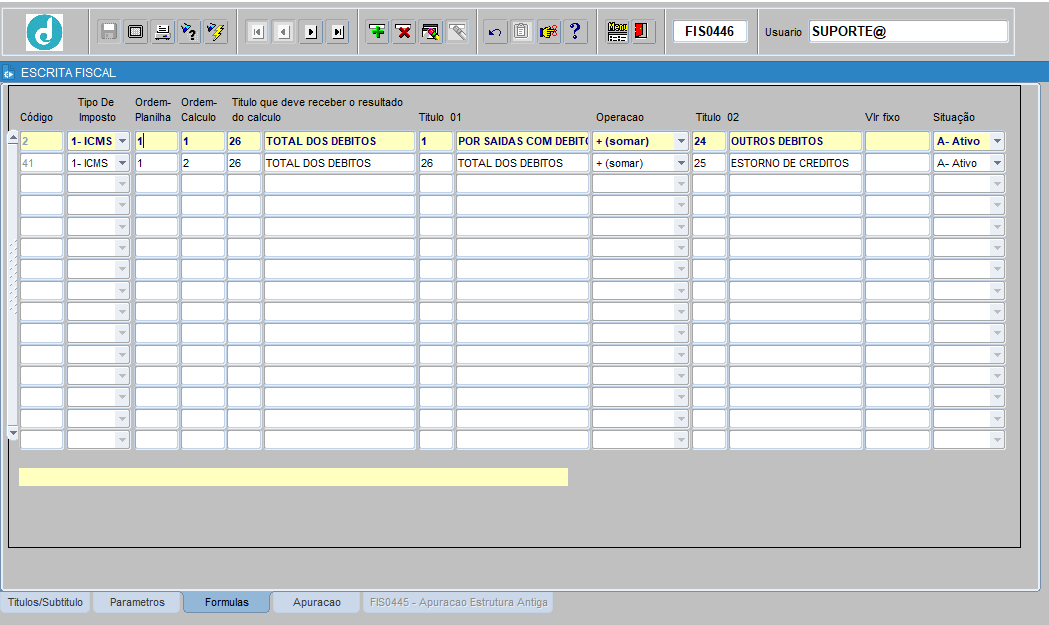Screen dimensions: 1049x625
Task: Open the Search query icon
Action: point(429,31)
